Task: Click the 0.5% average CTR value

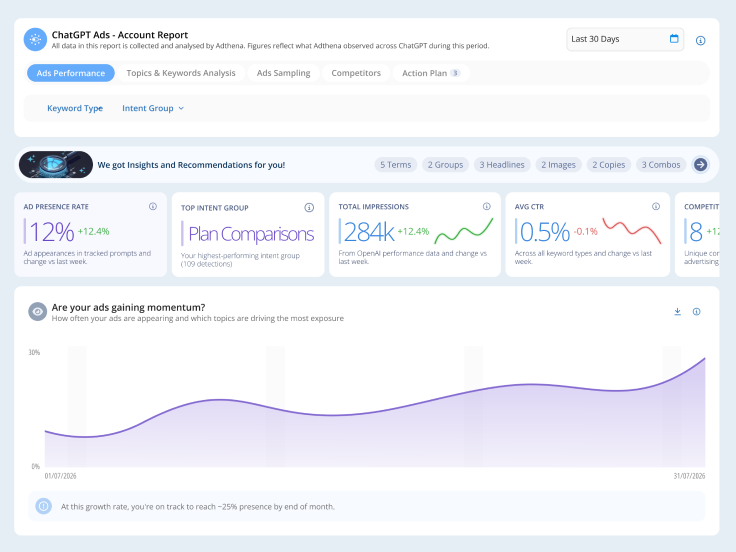Action: [544, 232]
